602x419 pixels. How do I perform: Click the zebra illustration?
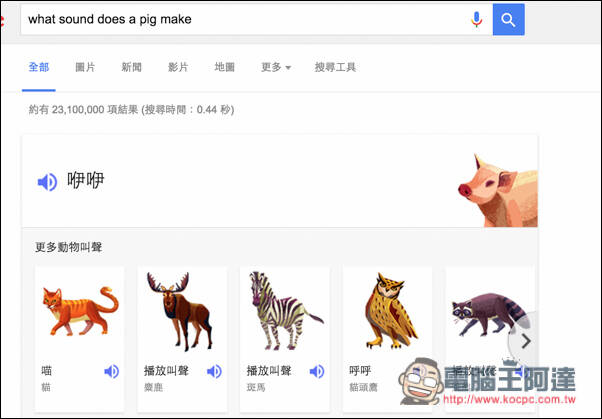[285, 311]
